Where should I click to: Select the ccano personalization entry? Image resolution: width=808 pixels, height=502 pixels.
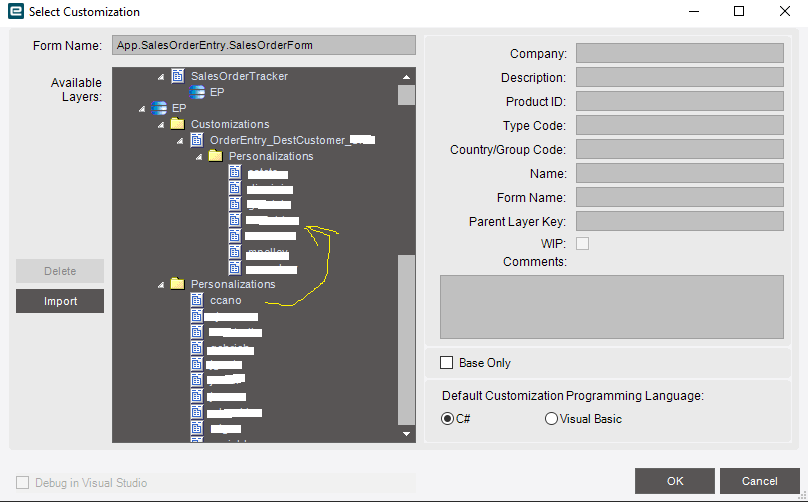click(x=225, y=300)
